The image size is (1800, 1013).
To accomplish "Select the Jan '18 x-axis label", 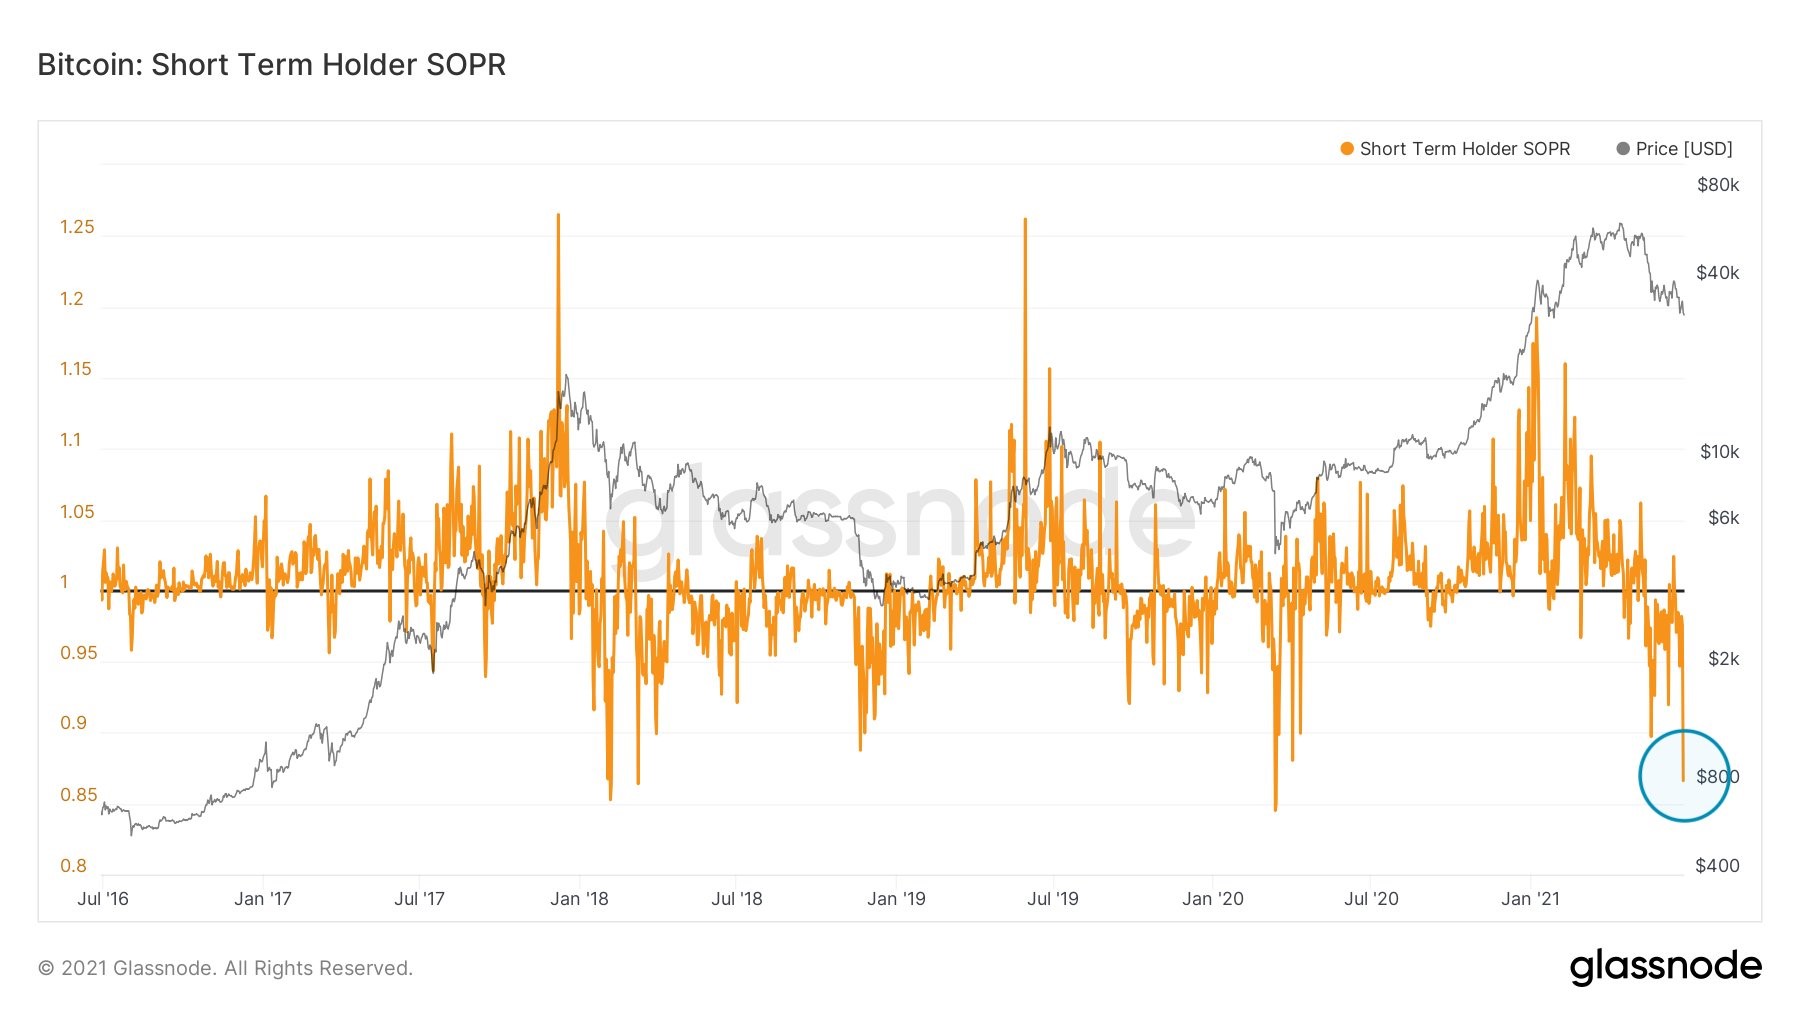I will (579, 899).
